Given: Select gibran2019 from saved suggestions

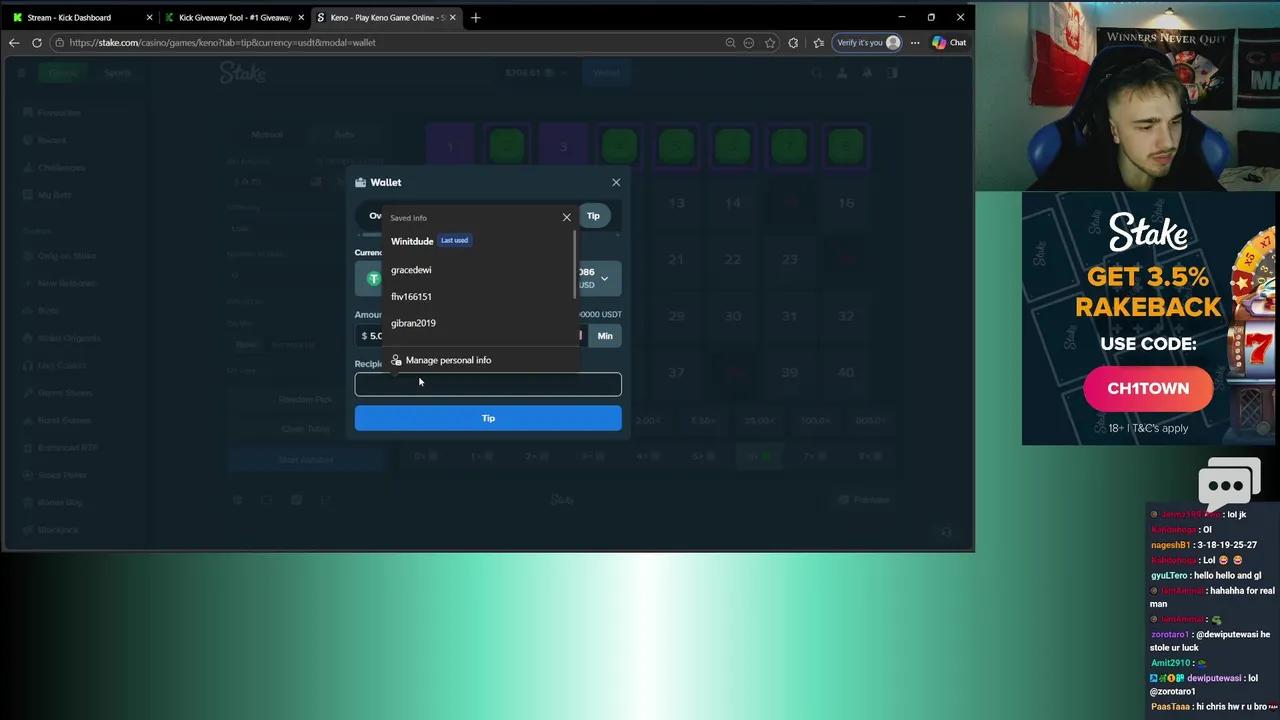Looking at the screenshot, I should coord(413,323).
